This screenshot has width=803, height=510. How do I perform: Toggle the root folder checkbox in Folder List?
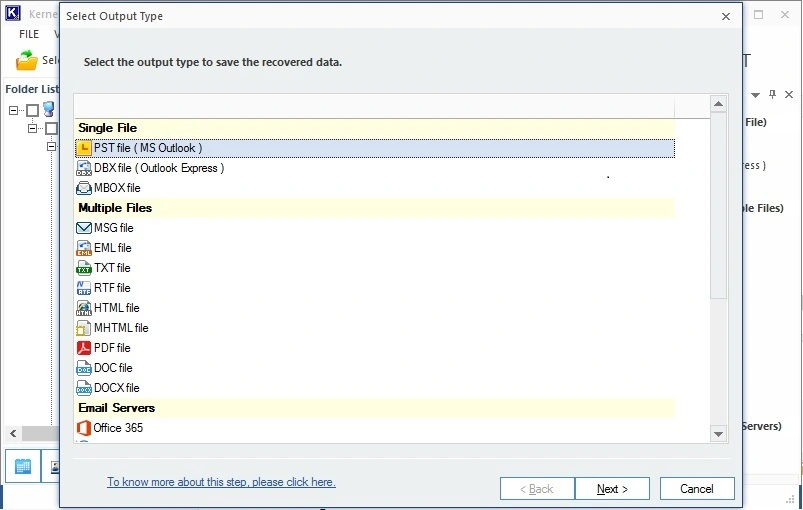[x=33, y=110]
